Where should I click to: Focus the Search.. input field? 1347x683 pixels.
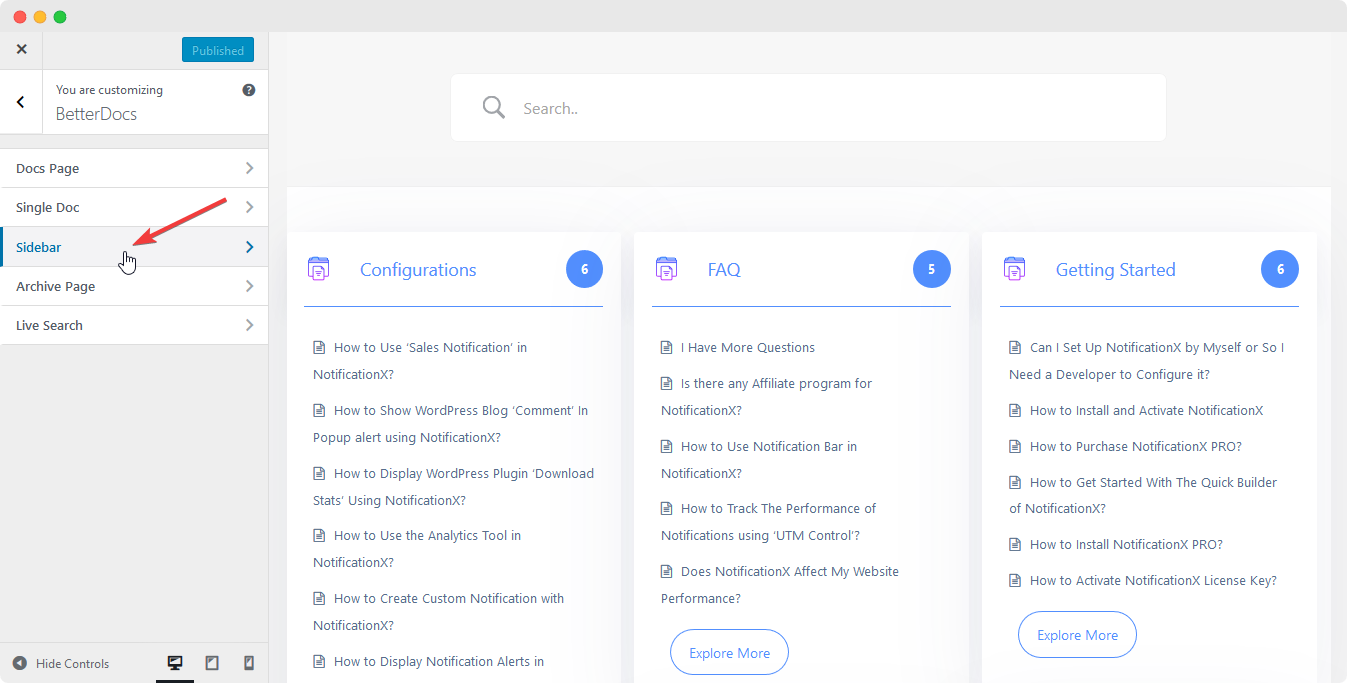(808, 107)
